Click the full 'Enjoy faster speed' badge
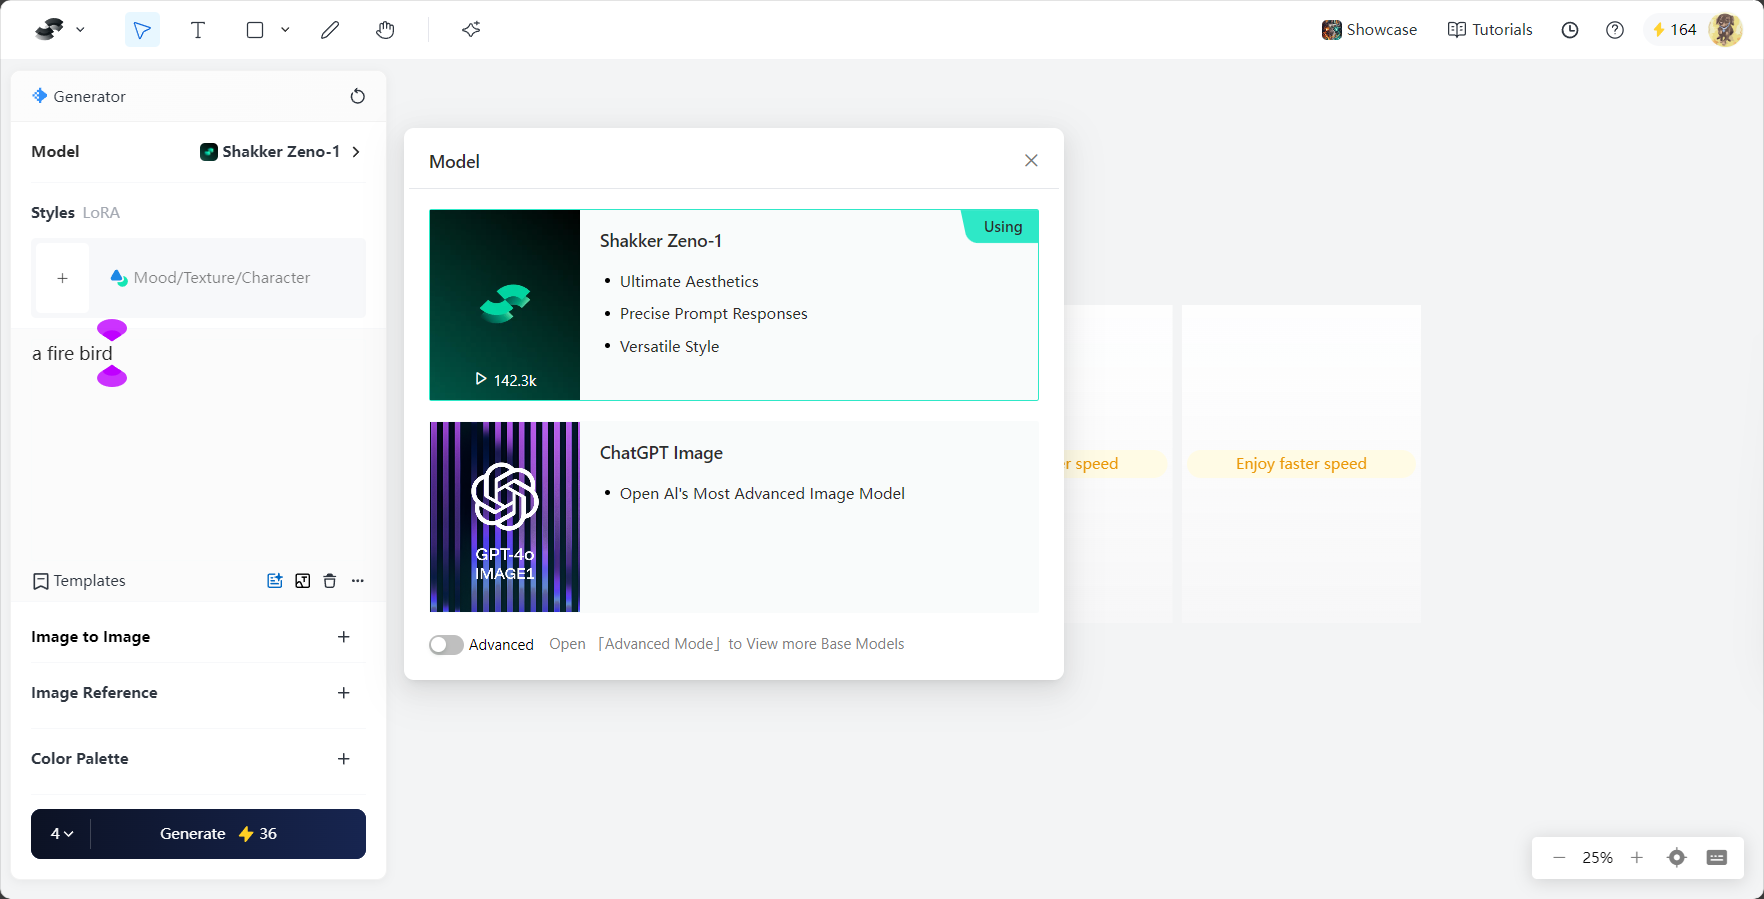 tap(1301, 464)
